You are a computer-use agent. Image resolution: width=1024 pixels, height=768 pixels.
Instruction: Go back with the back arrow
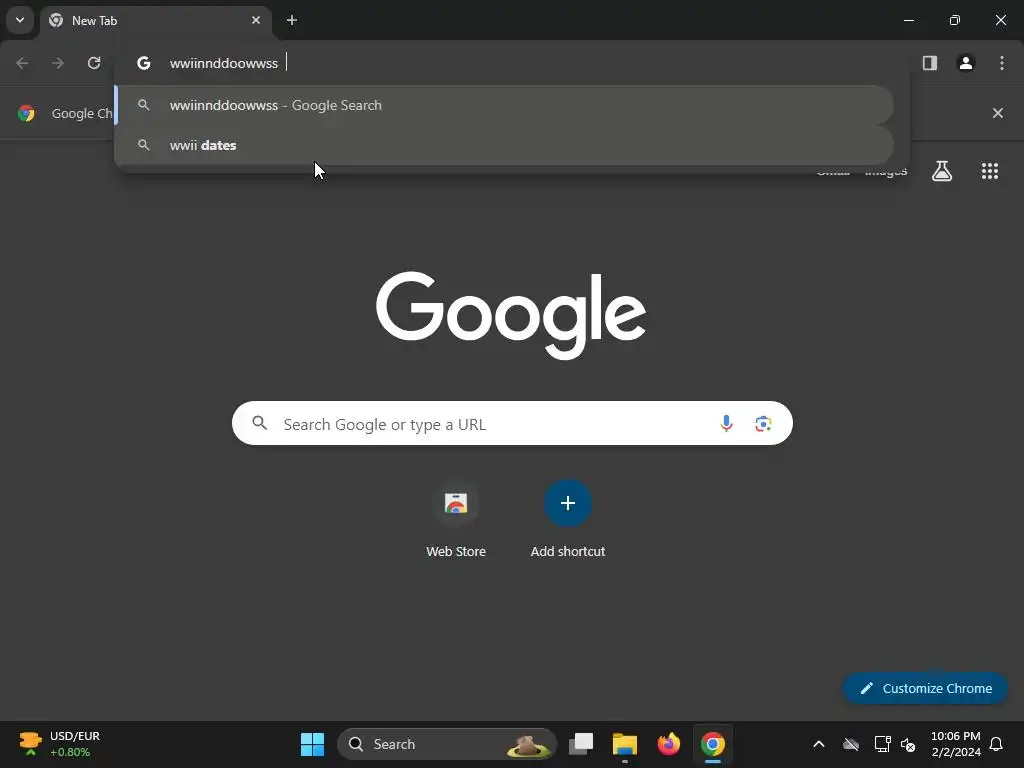pyautogui.click(x=22, y=63)
